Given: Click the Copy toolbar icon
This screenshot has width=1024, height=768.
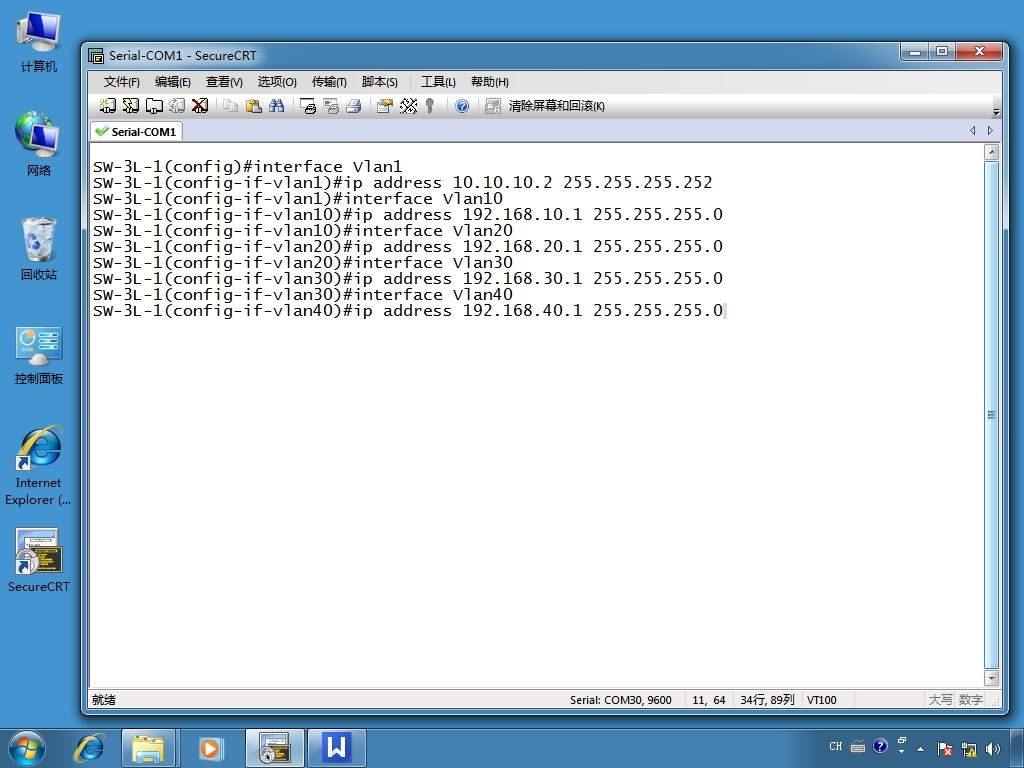Looking at the screenshot, I should [x=230, y=106].
